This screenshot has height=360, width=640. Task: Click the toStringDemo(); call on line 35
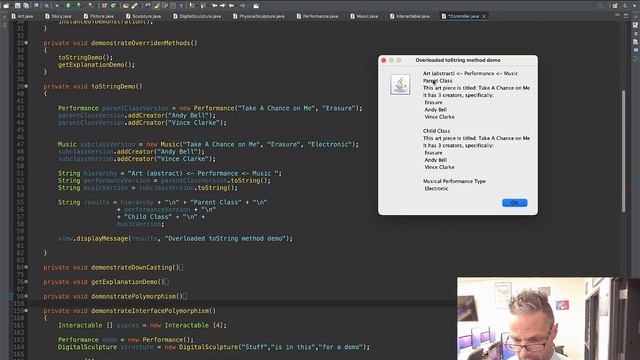(85, 58)
